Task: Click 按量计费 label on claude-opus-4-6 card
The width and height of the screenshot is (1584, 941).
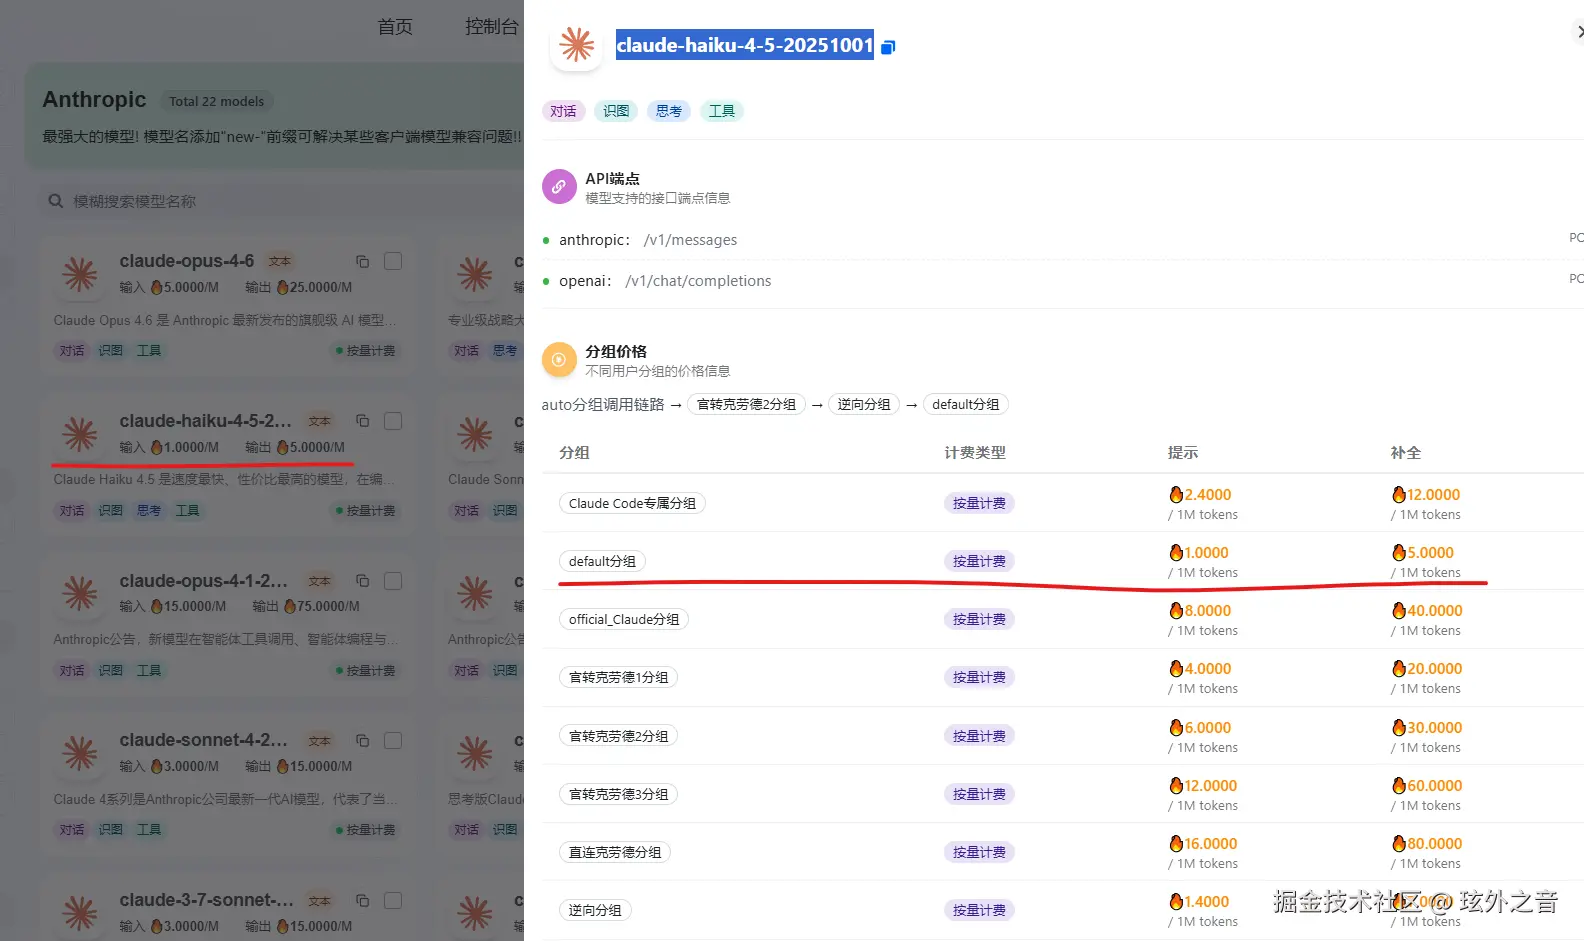Action: click(x=366, y=351)
